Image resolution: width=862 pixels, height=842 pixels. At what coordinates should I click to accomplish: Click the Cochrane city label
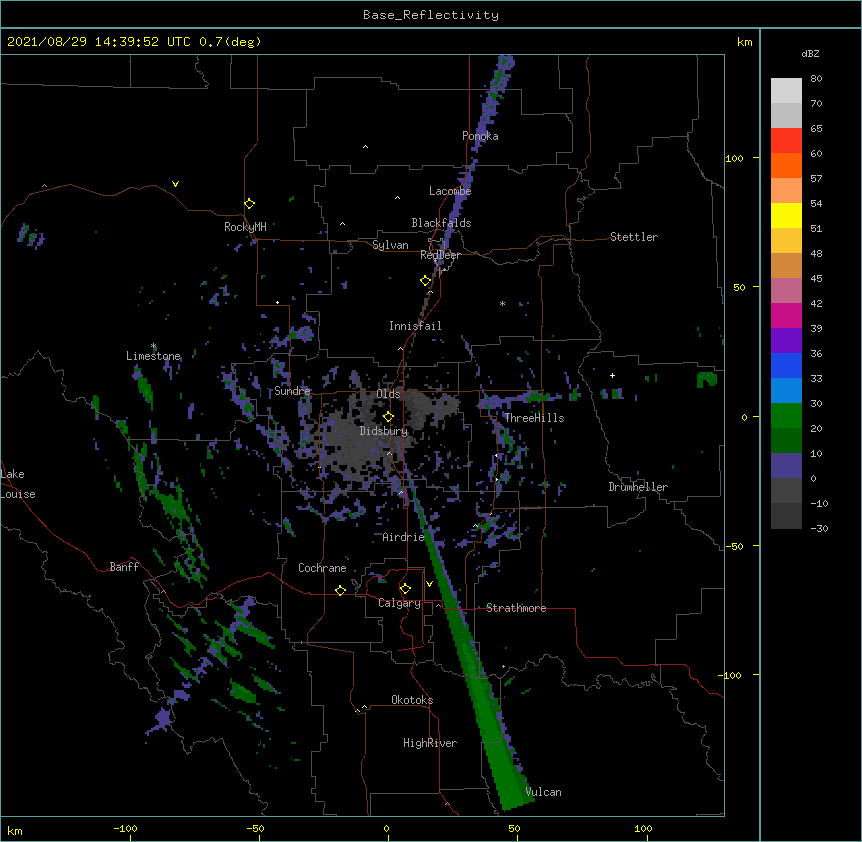tap(322, 568)
